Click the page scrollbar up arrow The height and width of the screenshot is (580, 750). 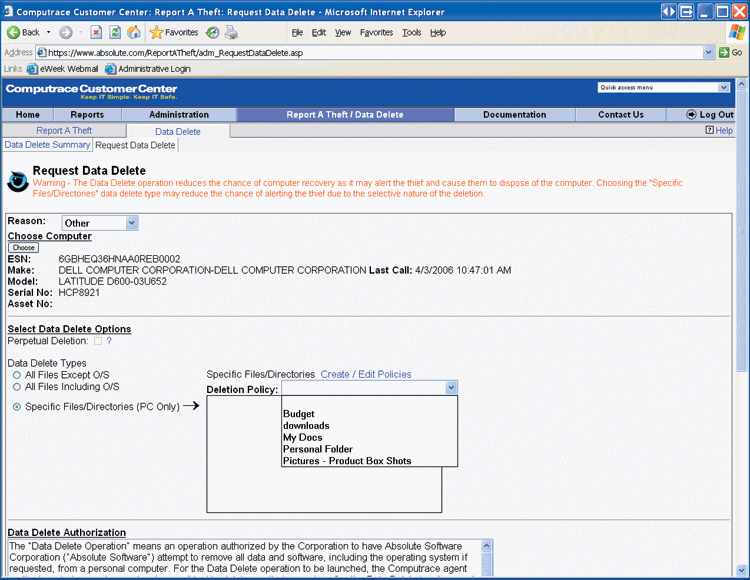742,85
